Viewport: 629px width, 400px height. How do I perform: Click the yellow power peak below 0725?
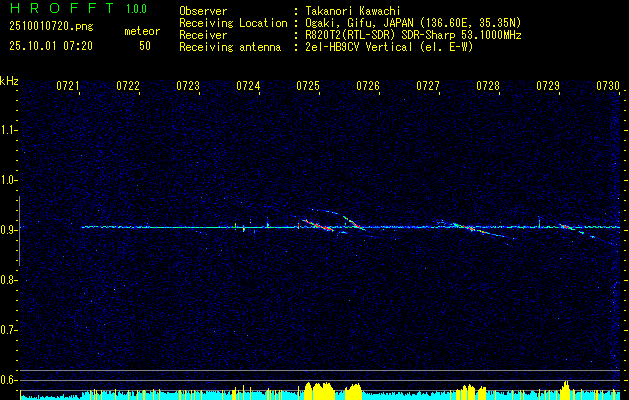319,391
